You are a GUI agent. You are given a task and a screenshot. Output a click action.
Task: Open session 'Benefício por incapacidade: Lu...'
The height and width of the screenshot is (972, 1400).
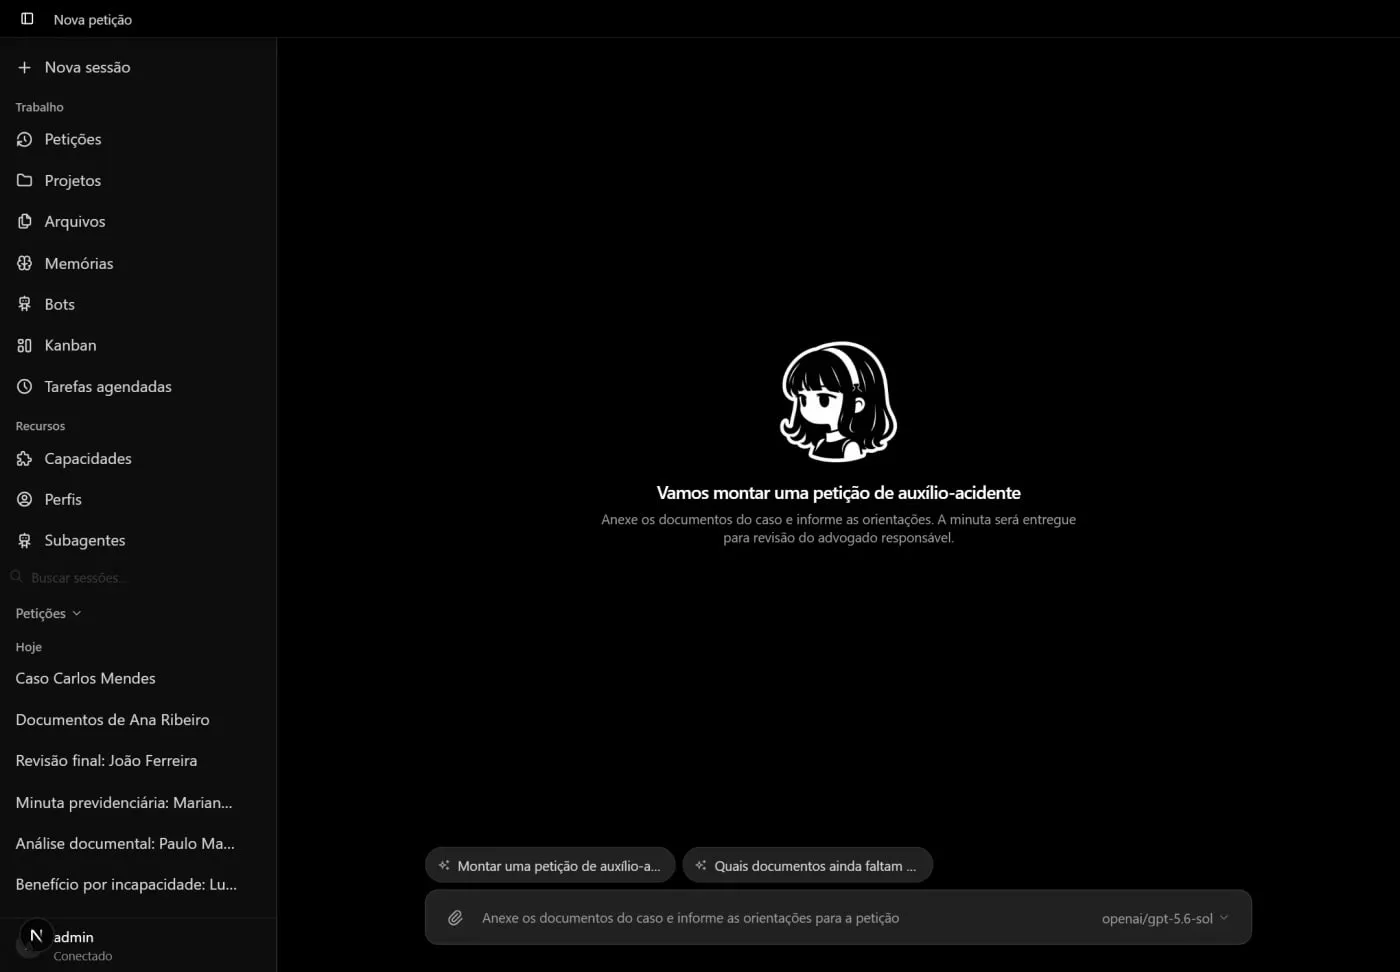pos(138,884)
